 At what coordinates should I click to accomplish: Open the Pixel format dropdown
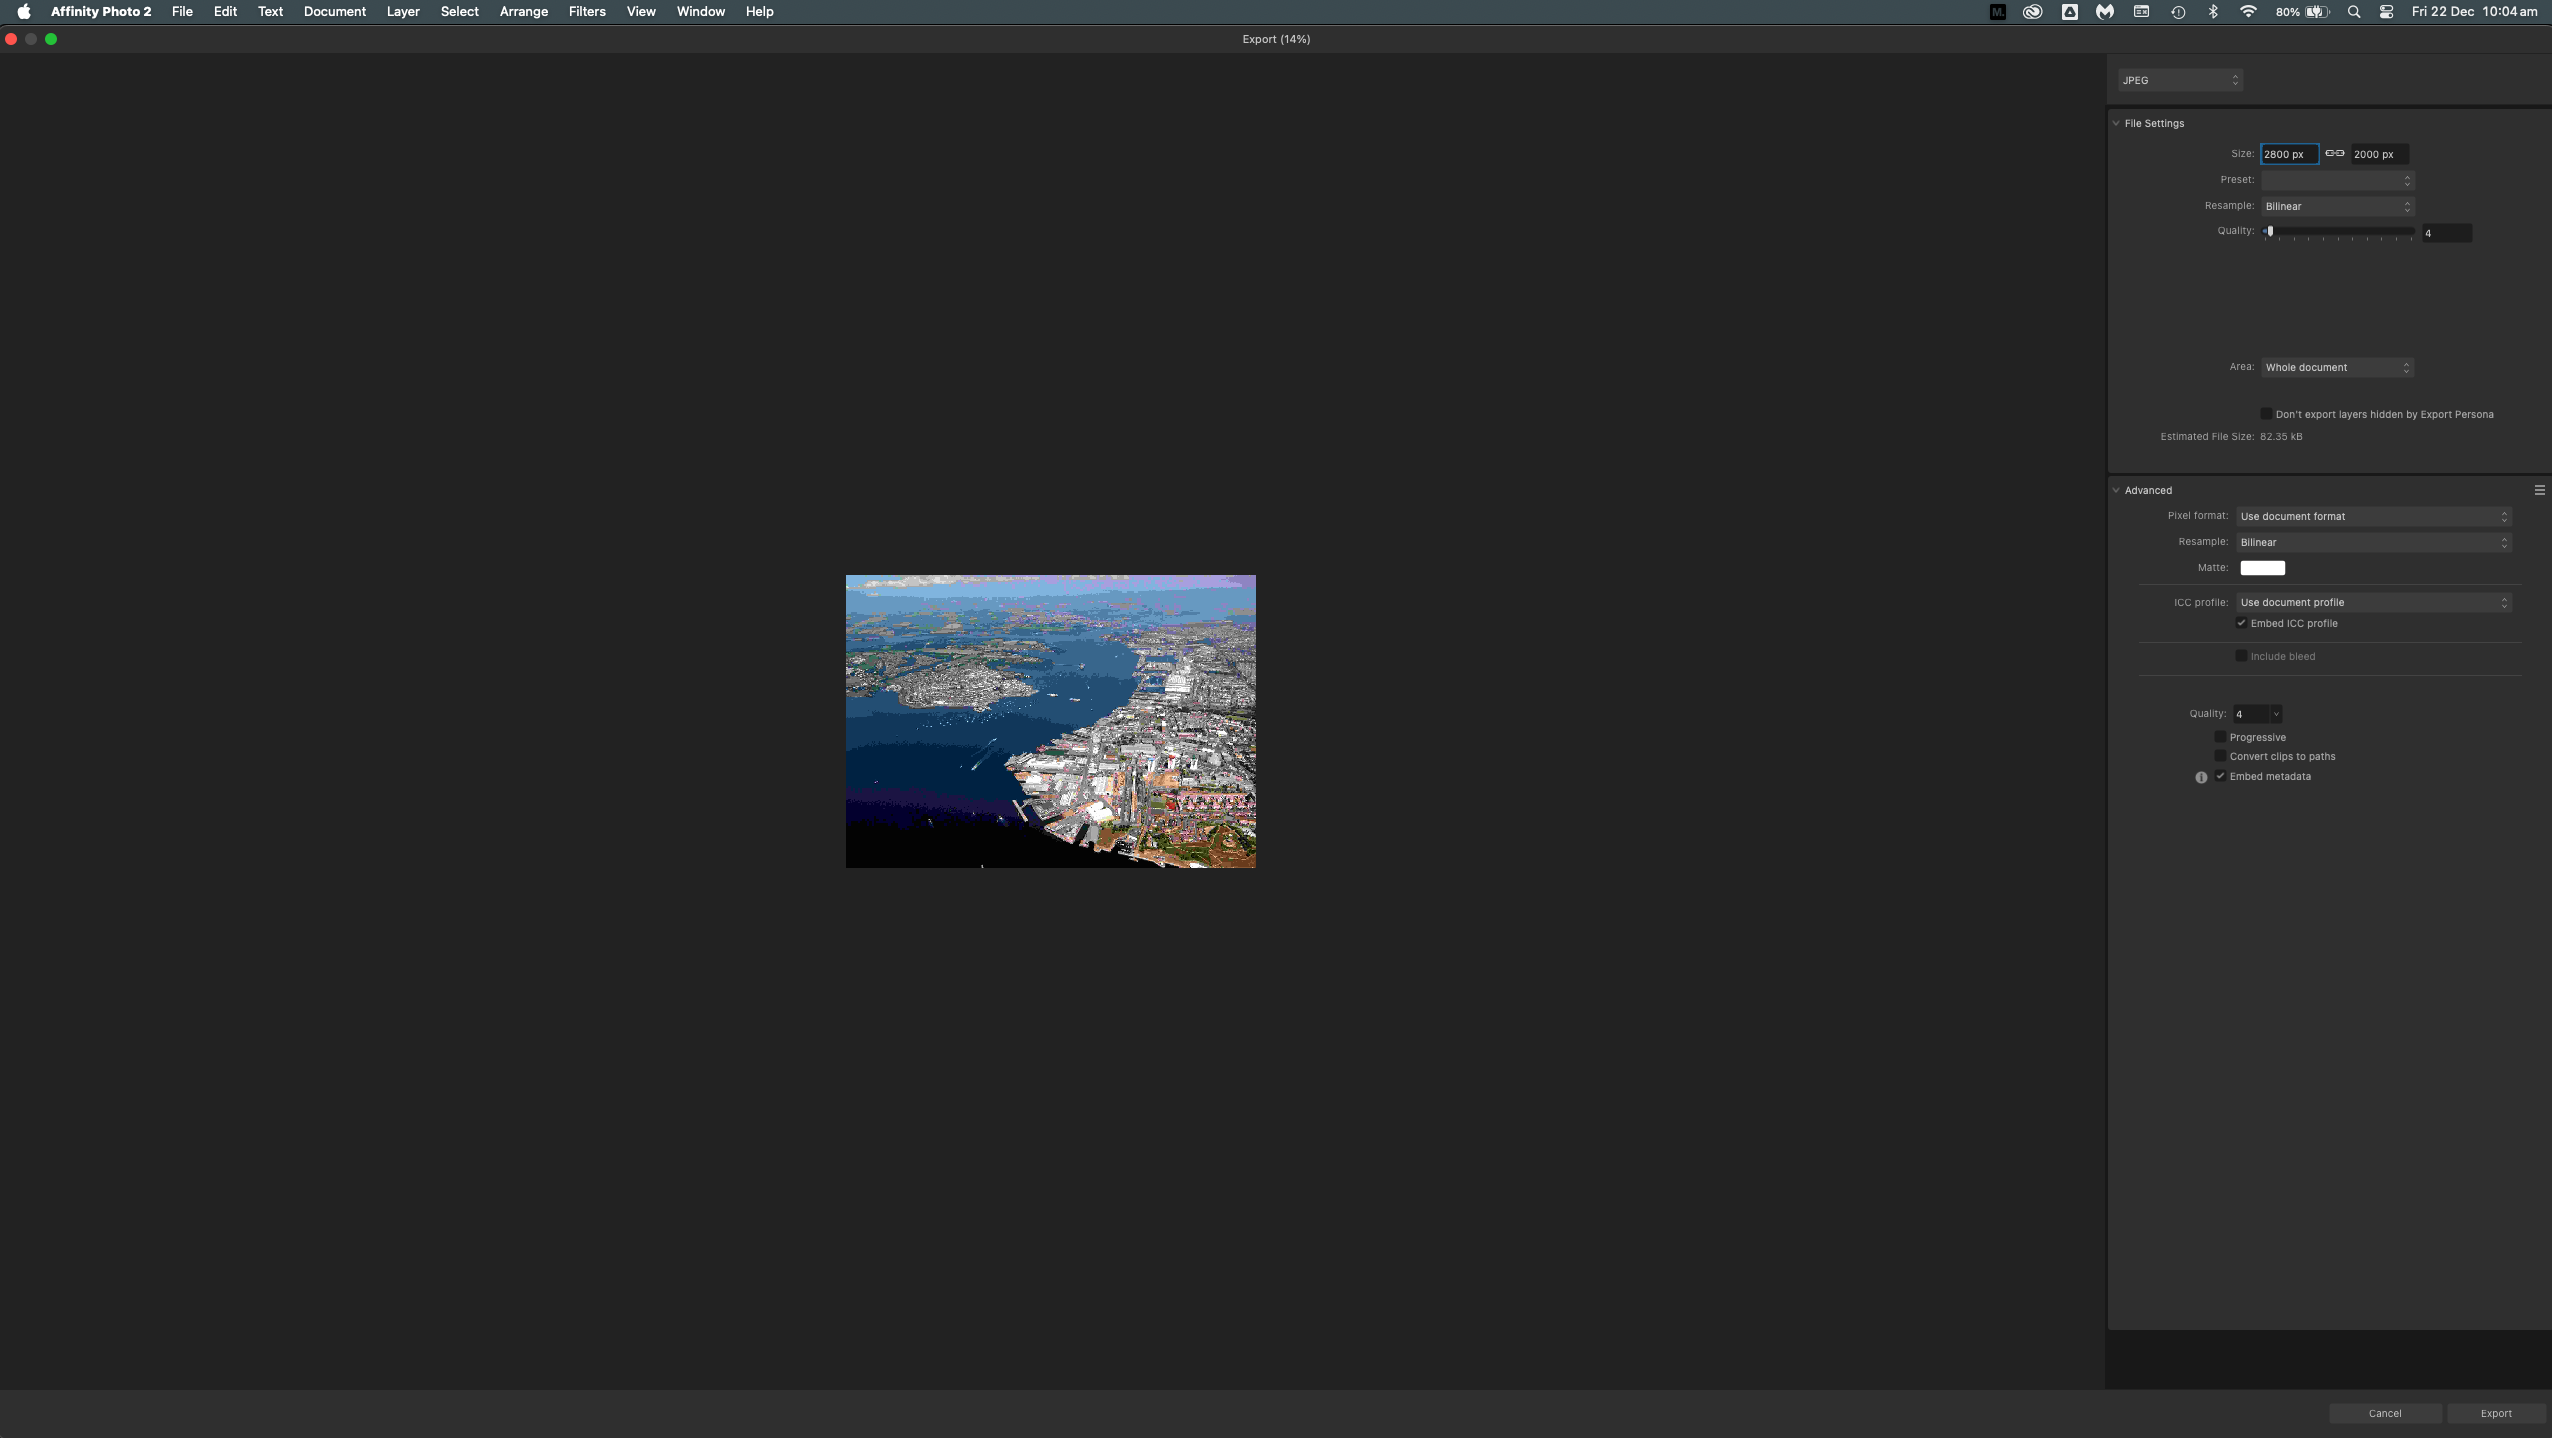pyautogui.click(x=2374, y=516)
